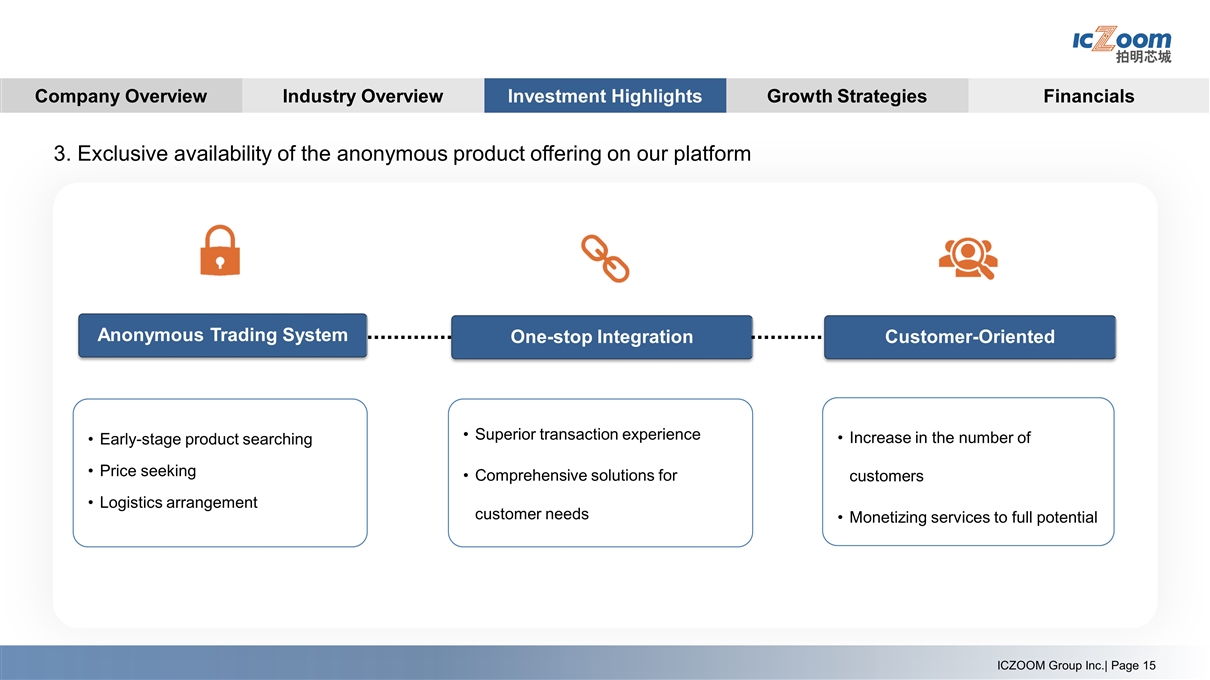Click the orange padlock icon

pos(220,250)
